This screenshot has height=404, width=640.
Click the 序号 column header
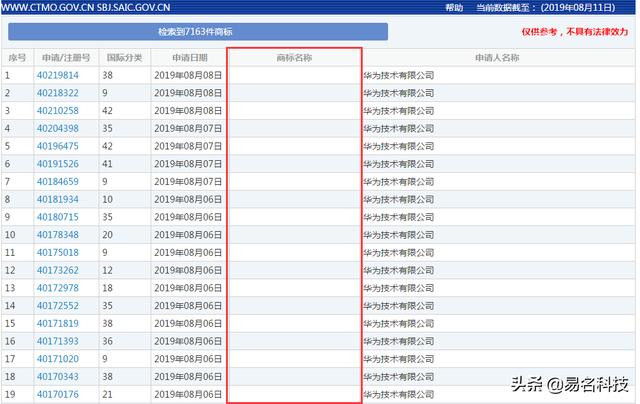pos(17,58)
